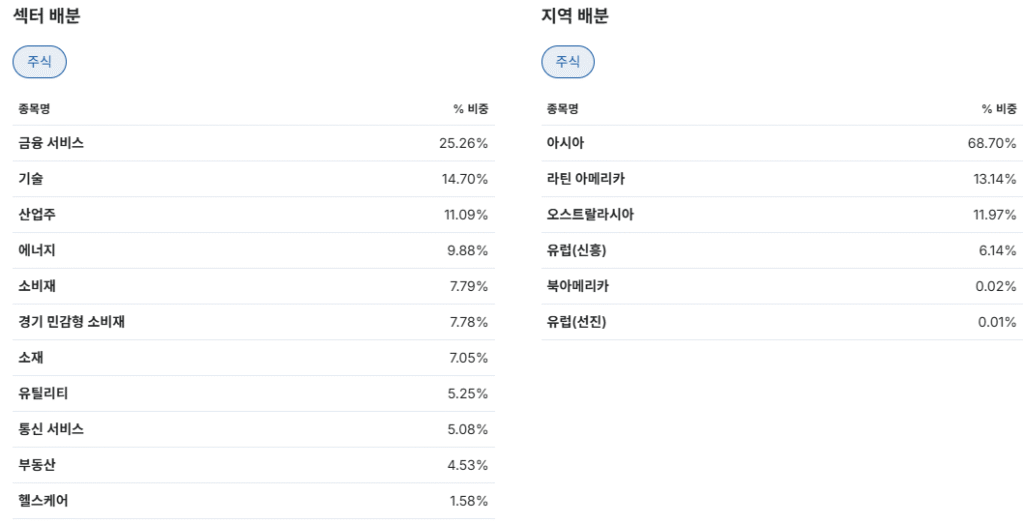Click the 에너지 sector entry
The height and width of the screenshot is (524, 1024).
pos(37,251)
